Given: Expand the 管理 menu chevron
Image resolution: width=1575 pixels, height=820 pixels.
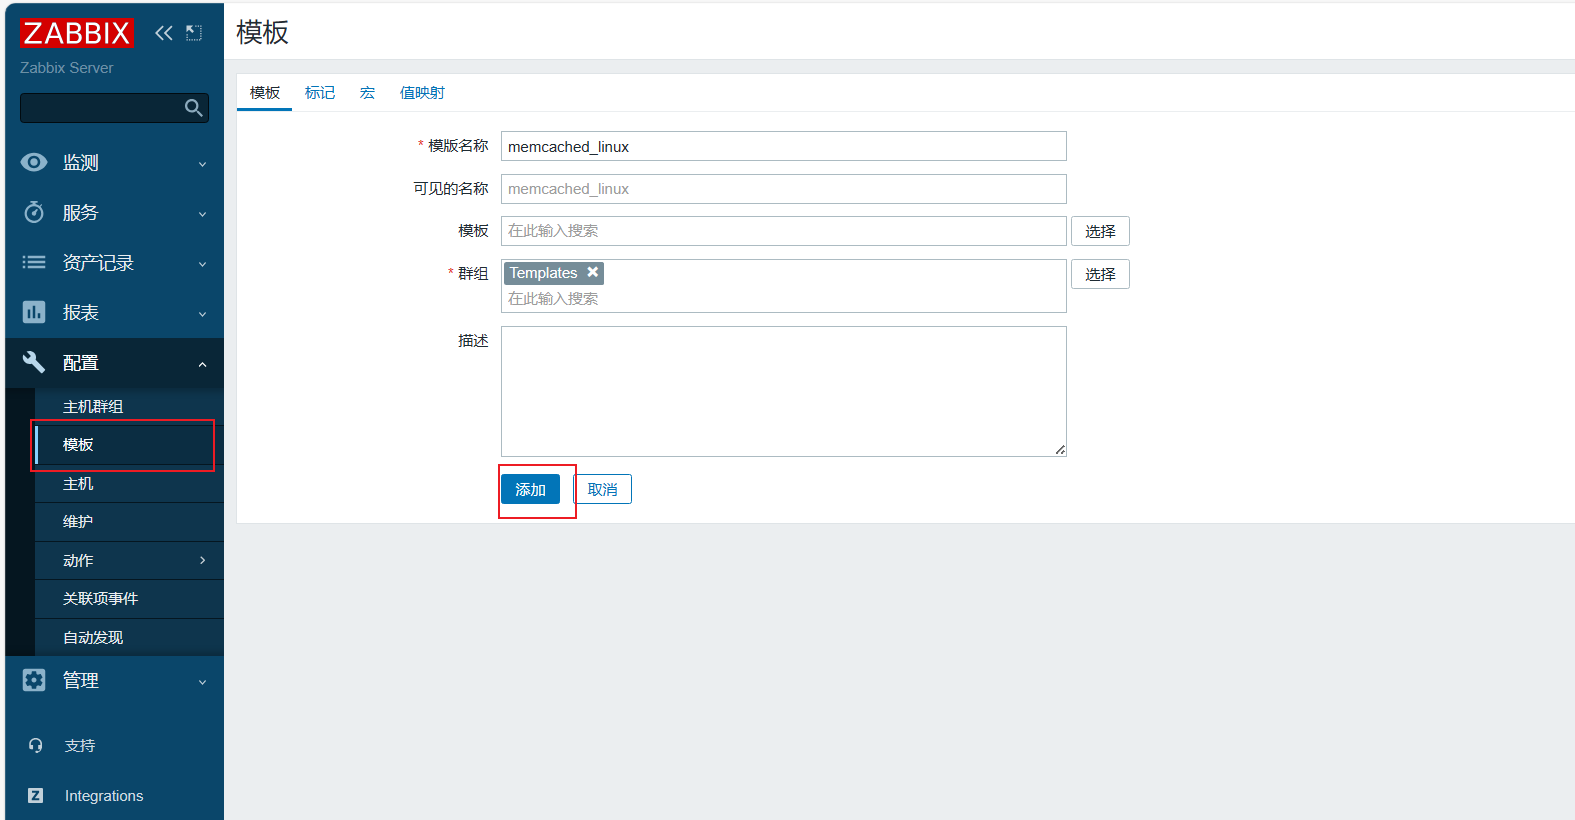Looking at the screenshot, I should pos(202,682).
